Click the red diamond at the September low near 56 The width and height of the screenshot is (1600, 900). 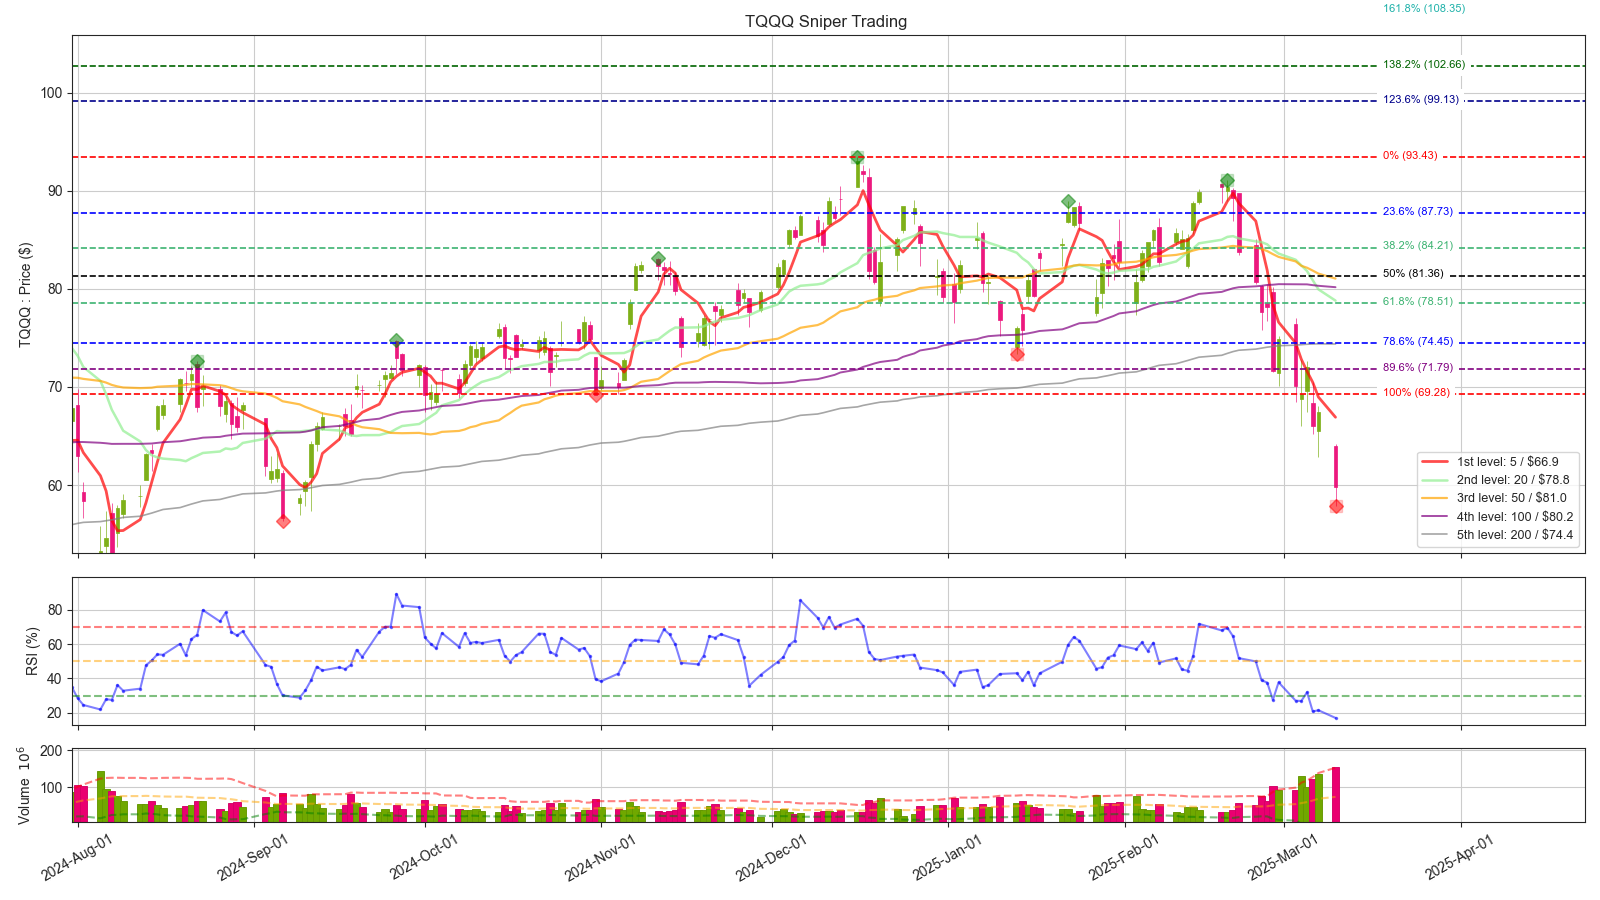[x=283, y=521]
